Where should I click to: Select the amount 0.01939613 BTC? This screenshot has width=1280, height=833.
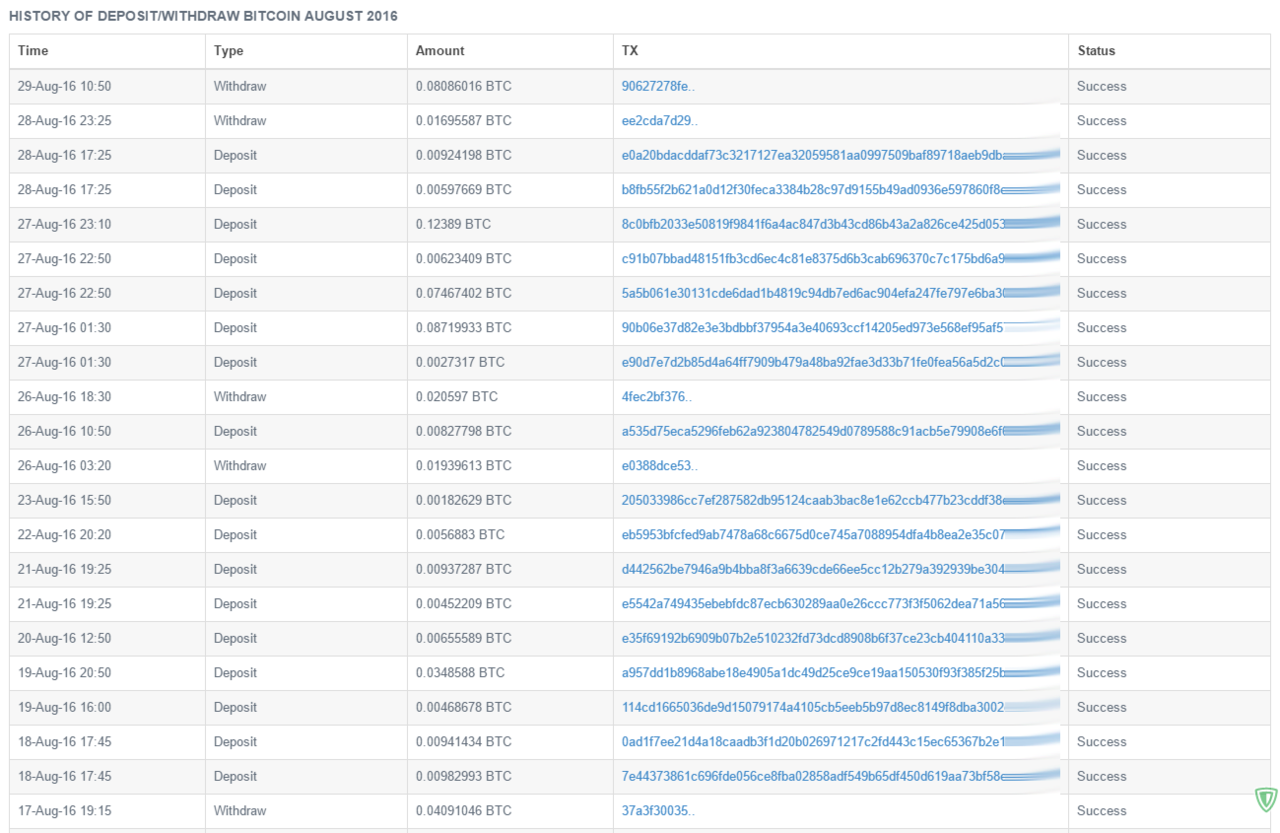[x=463, y=466]
